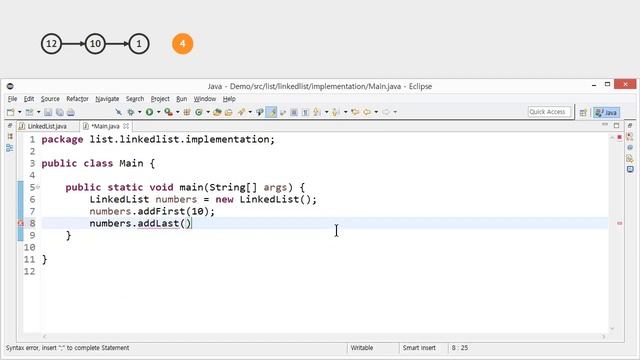Open the Forward history dropdown arrow
Viewport: 640px width, 360px height.
395,112
